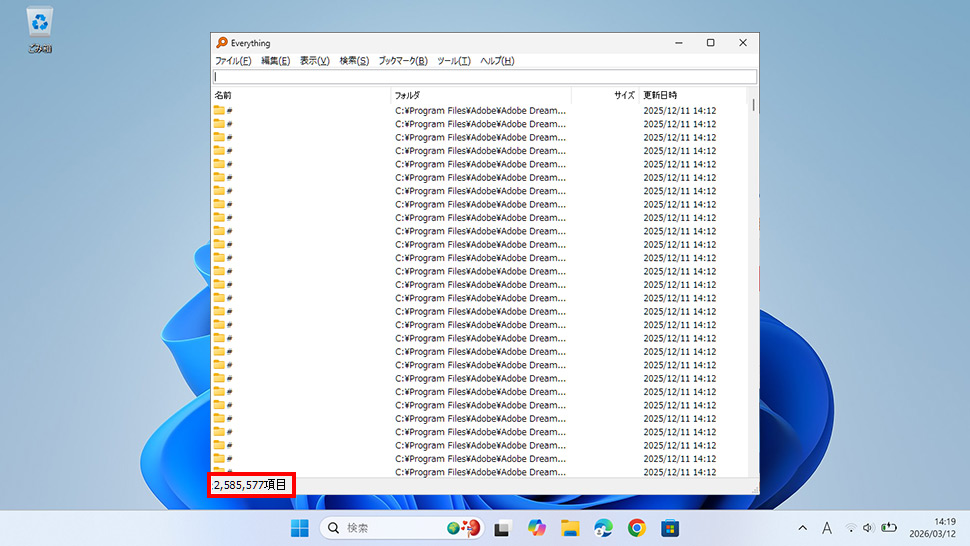
Task: Expand the hidden system tray icons chevron
Action: 802,527
